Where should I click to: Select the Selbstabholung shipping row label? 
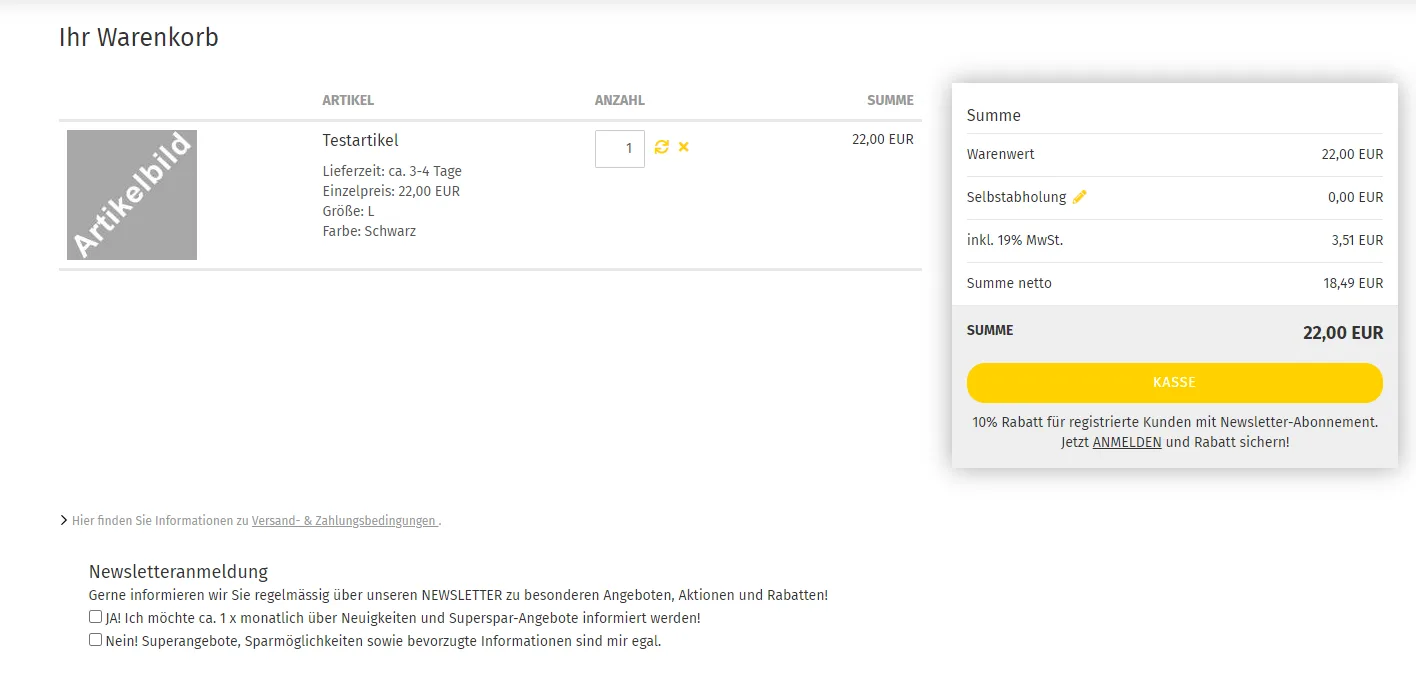point(1016,197)
